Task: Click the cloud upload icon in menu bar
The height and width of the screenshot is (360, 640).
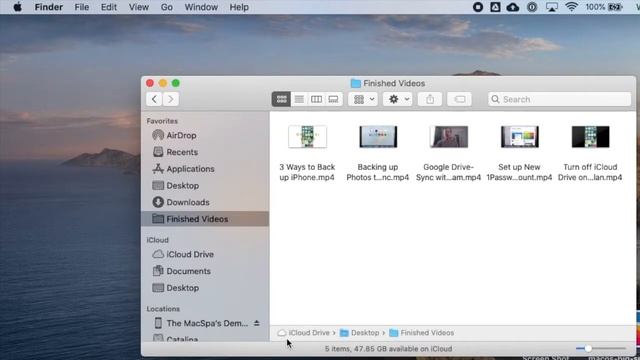Action: pos(513,7)
